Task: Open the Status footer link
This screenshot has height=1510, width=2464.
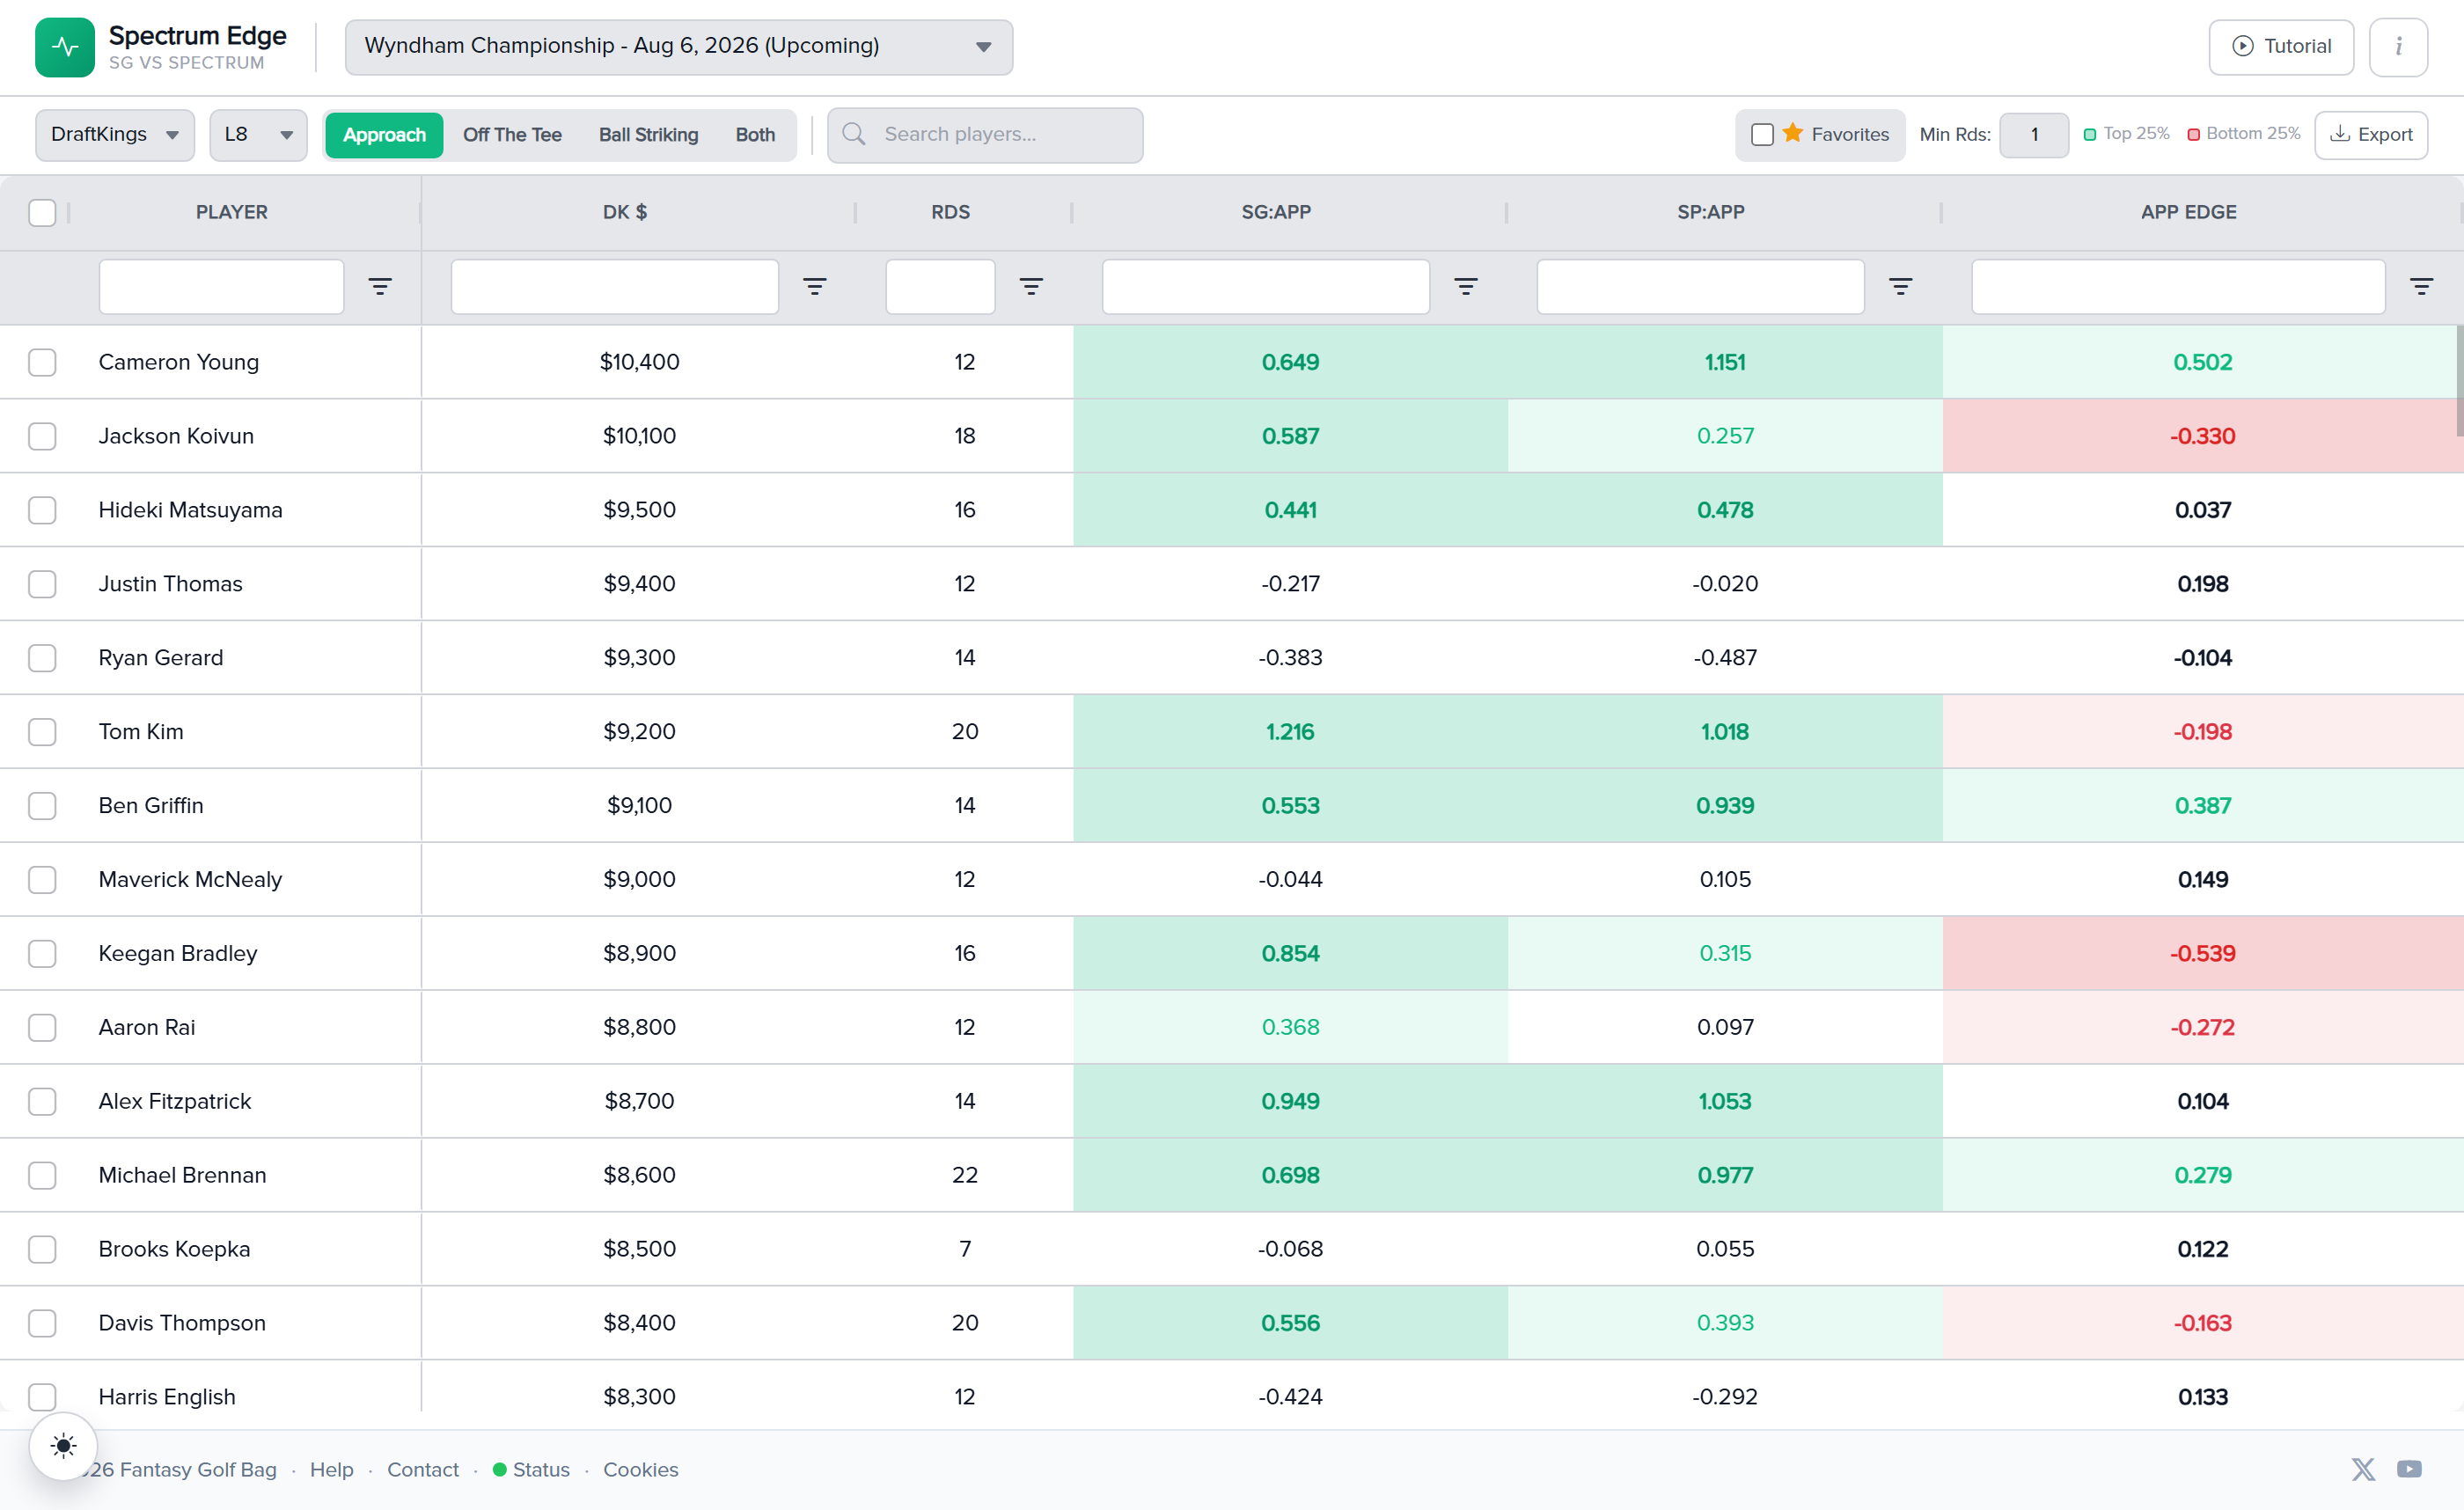Action: click(x=541, y=1469)
